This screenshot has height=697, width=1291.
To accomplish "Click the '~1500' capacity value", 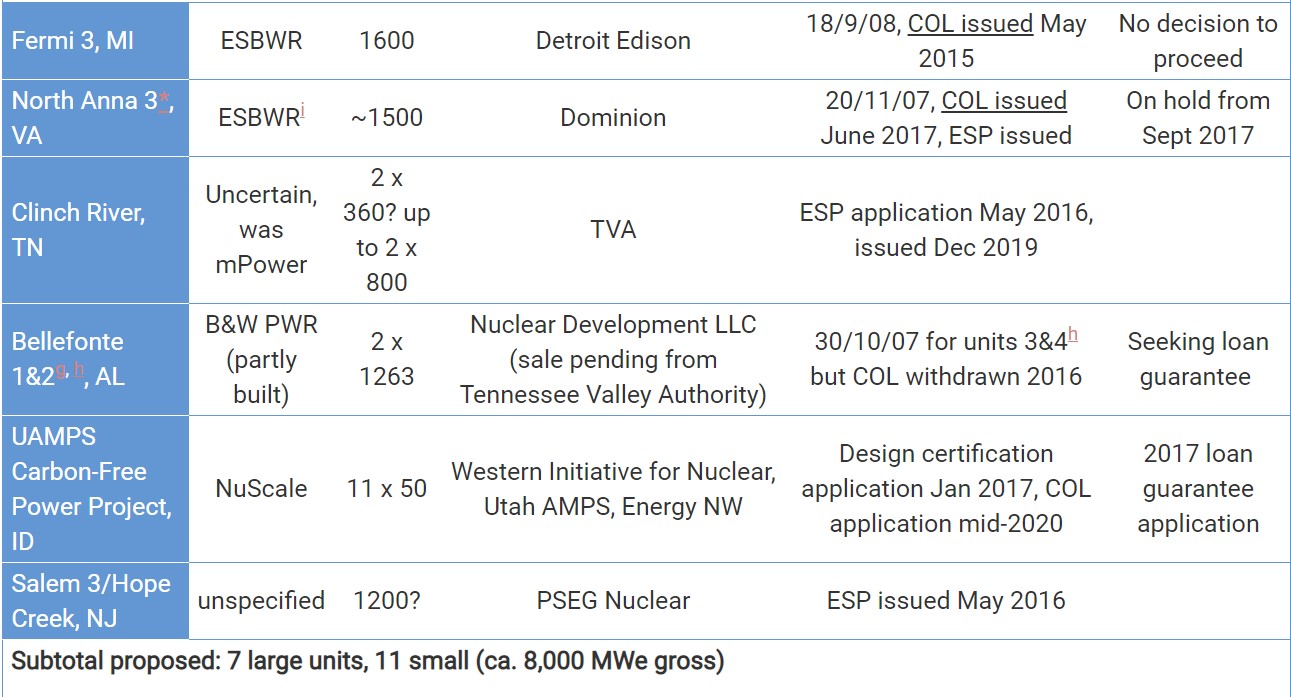I will (387, 118).
